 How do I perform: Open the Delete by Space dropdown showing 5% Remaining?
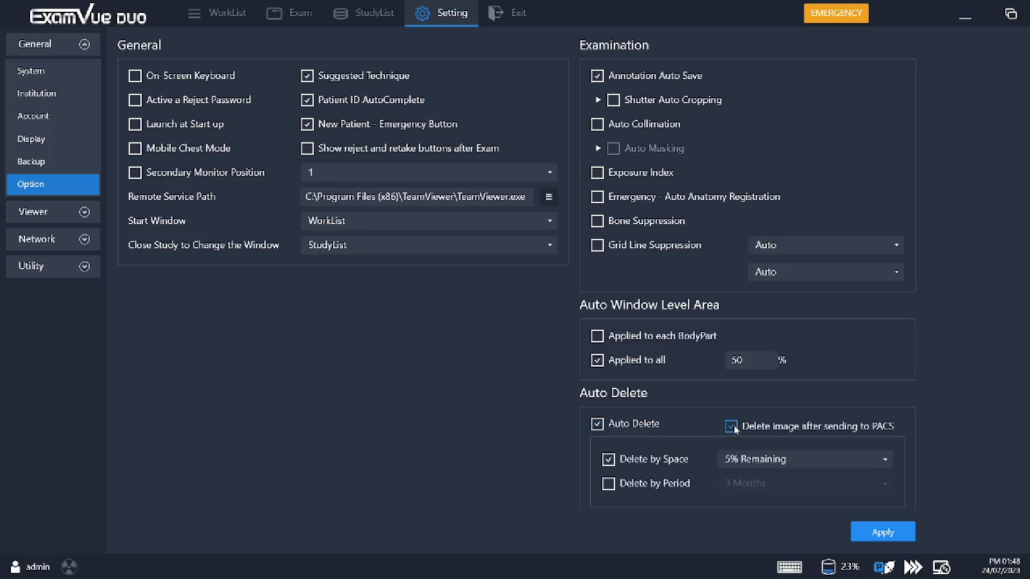(x=804, y=458)
